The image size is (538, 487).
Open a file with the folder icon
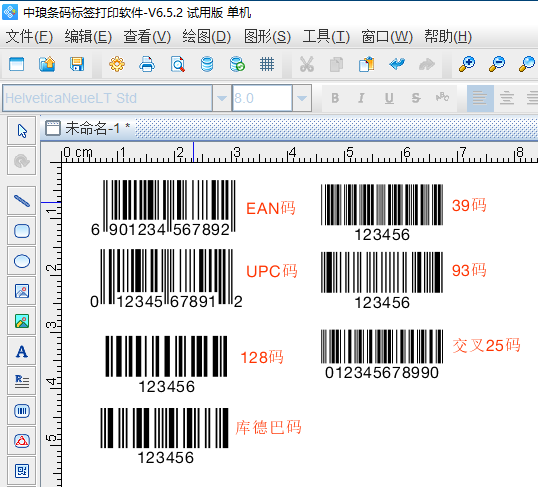tap(47, 64)
